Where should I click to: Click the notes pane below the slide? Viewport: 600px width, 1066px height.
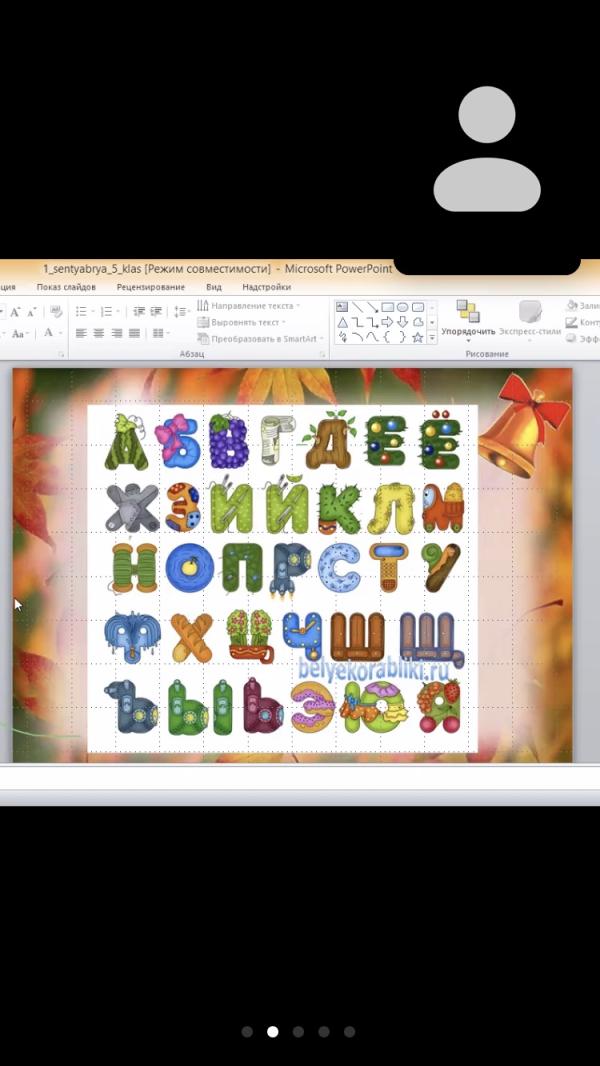point(300,778)
